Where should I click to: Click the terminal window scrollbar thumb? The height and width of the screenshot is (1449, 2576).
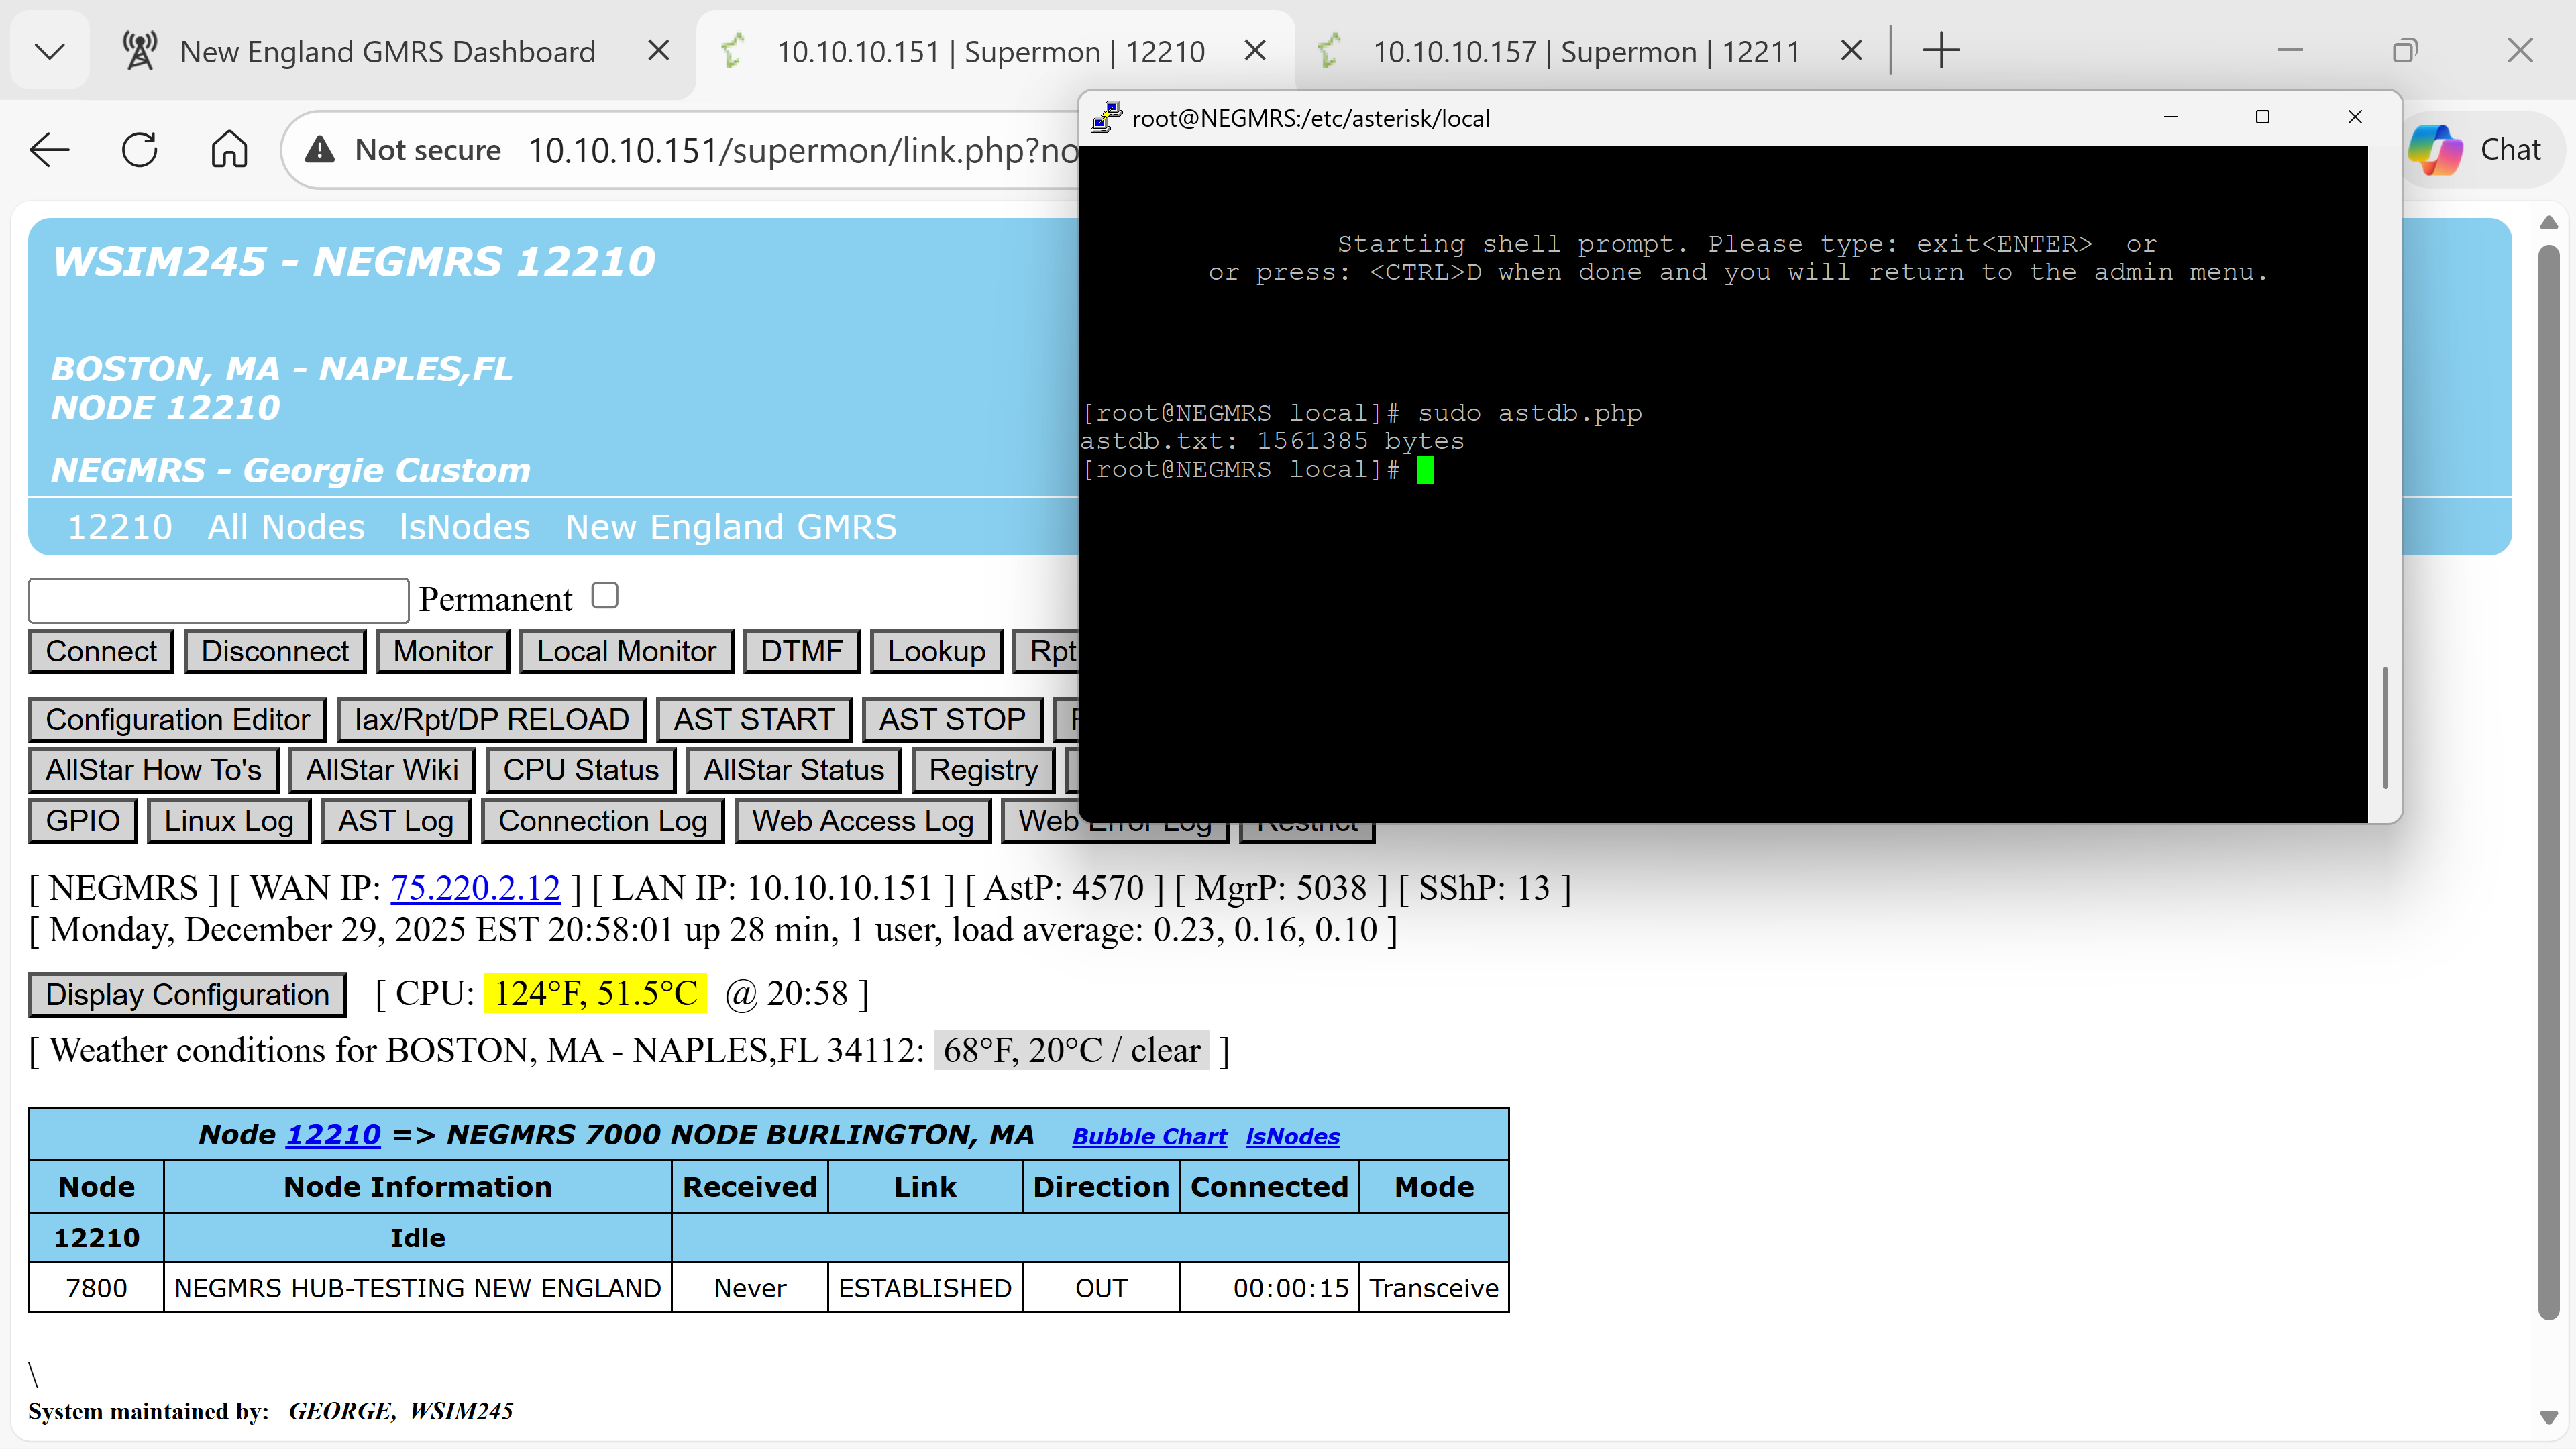[x=2386, y=727]
